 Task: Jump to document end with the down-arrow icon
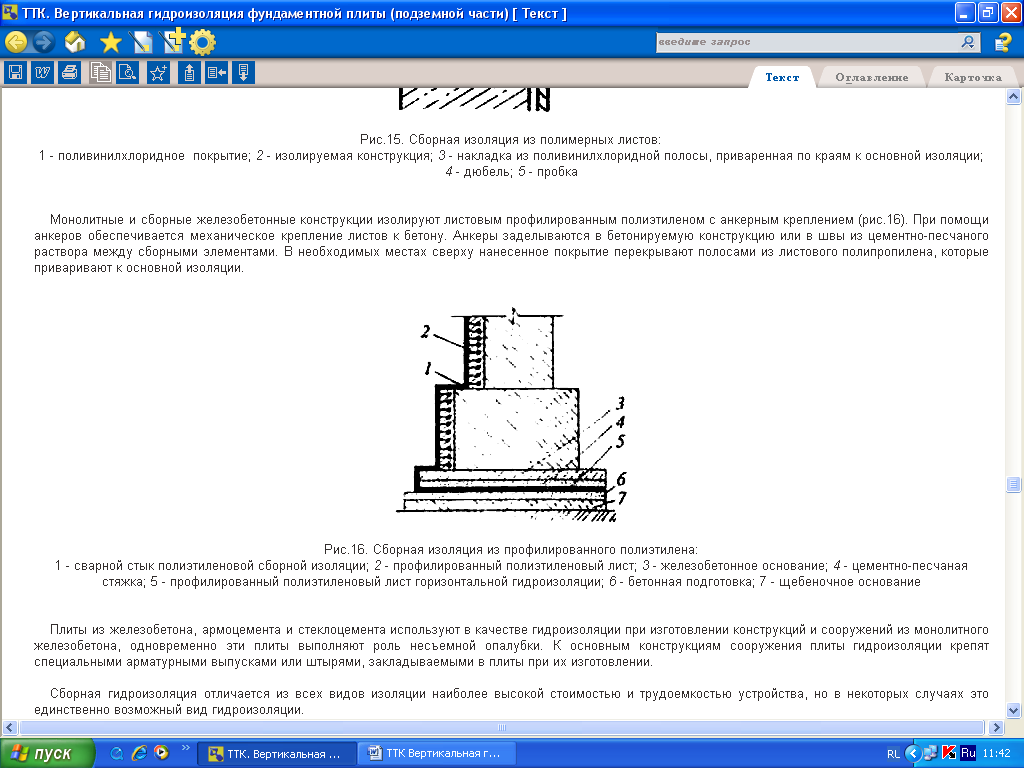[x=243, y=72]
